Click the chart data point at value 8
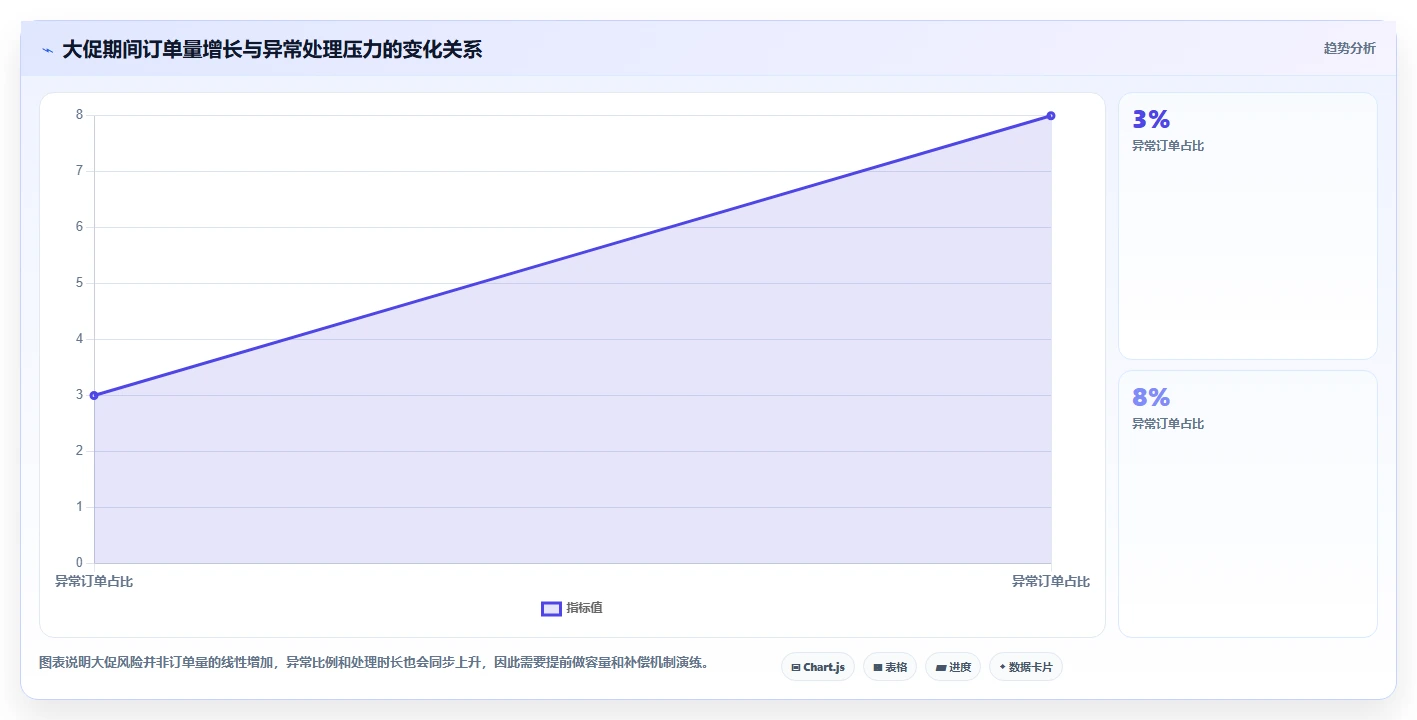The width and height of the screenshot is (1417, 720). 1051,115
